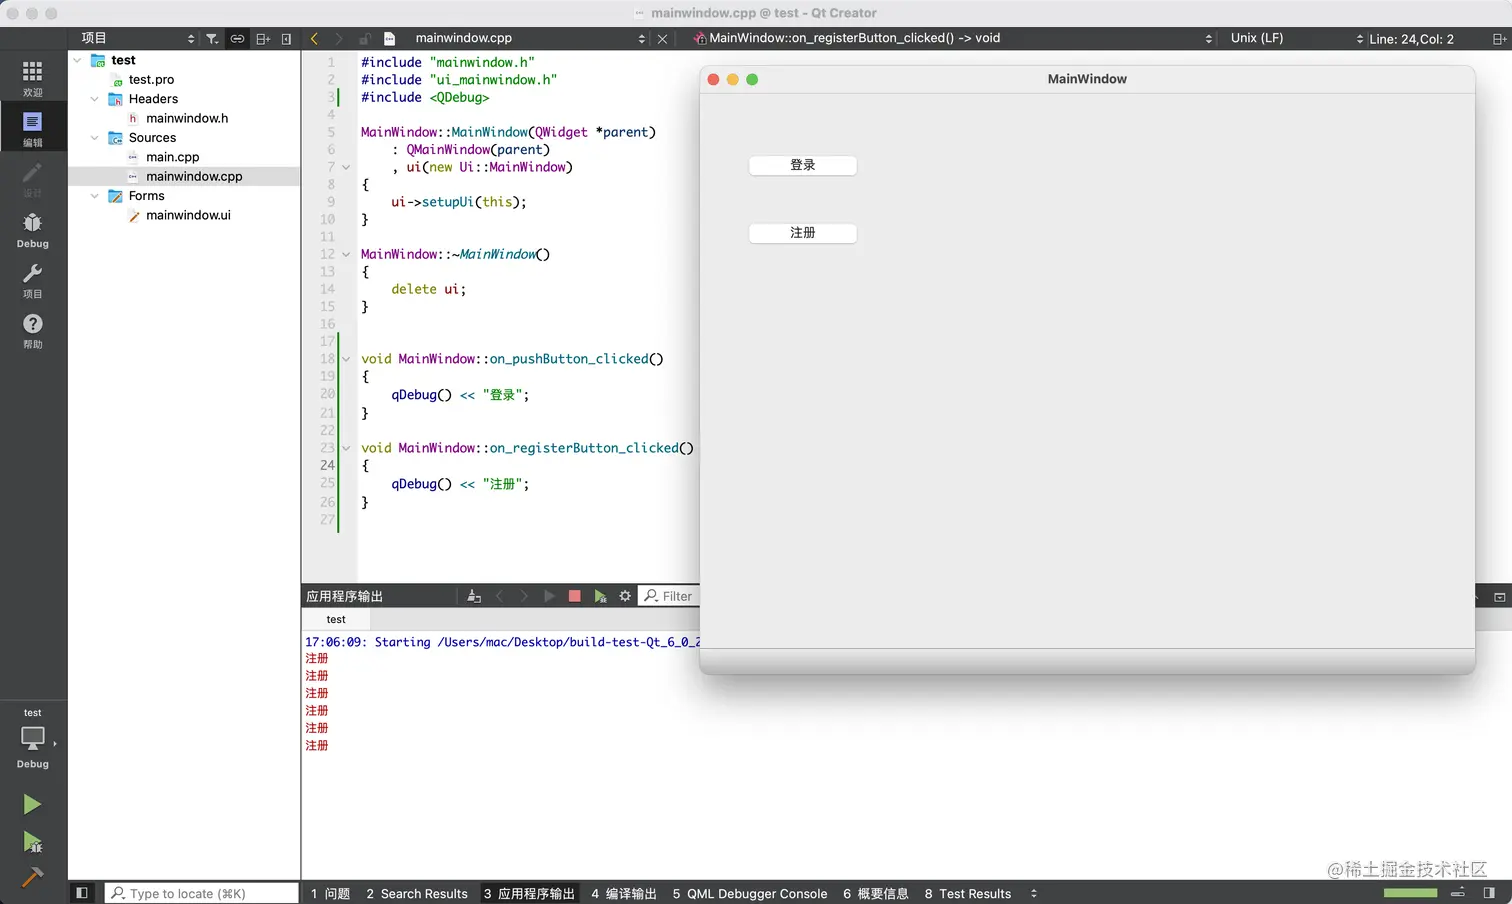The width and height of the screenshot is (1512, 904).
Task: Re-run the application from output pane
Action: pos(549,596)
